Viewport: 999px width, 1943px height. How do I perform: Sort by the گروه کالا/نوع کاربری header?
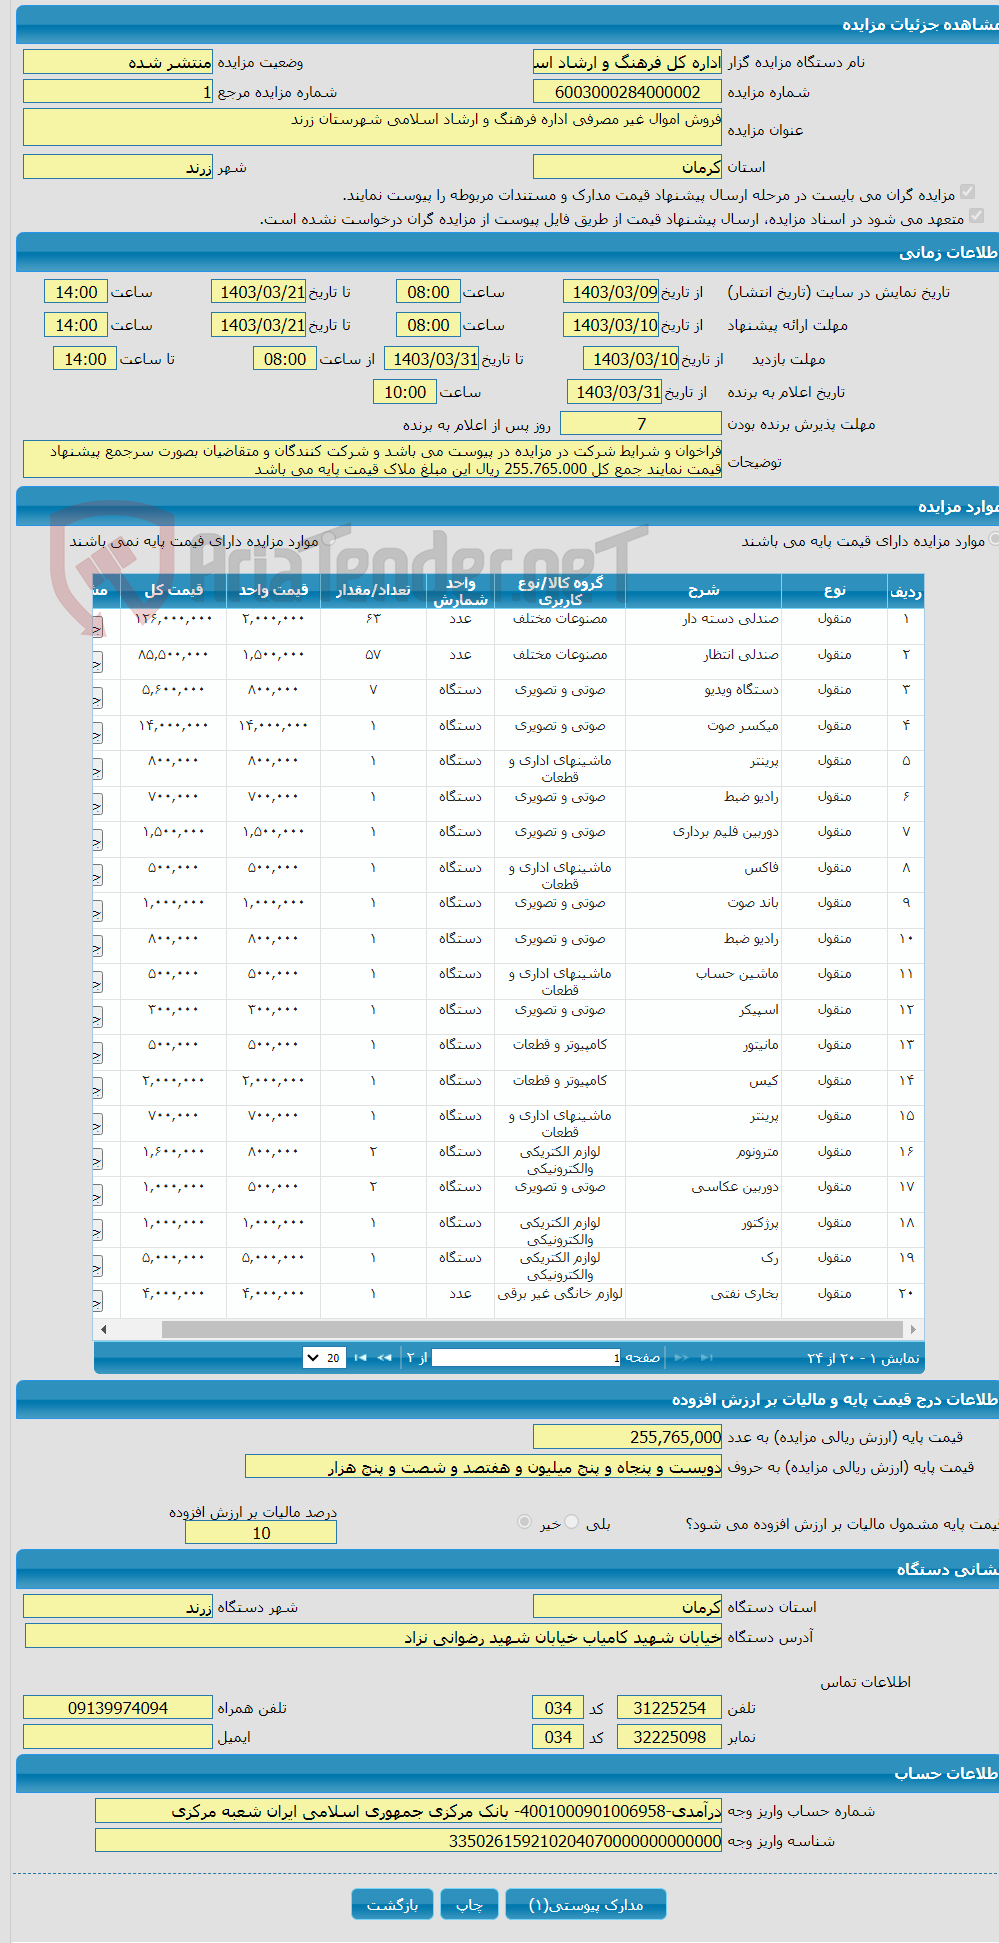tap(560, 591)
